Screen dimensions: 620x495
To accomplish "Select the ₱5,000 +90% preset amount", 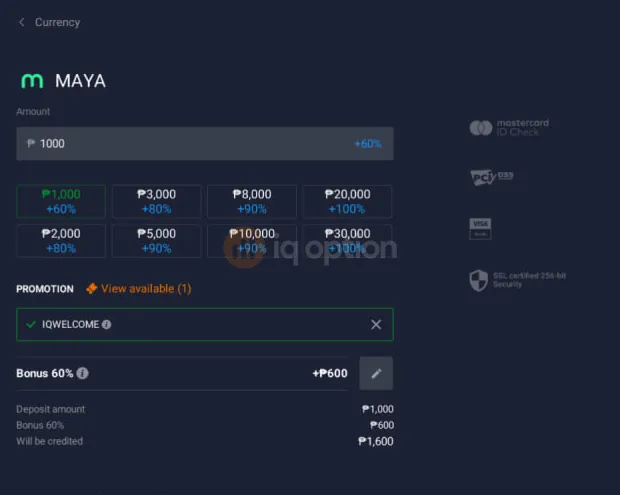I will click(x=157, y=241).
